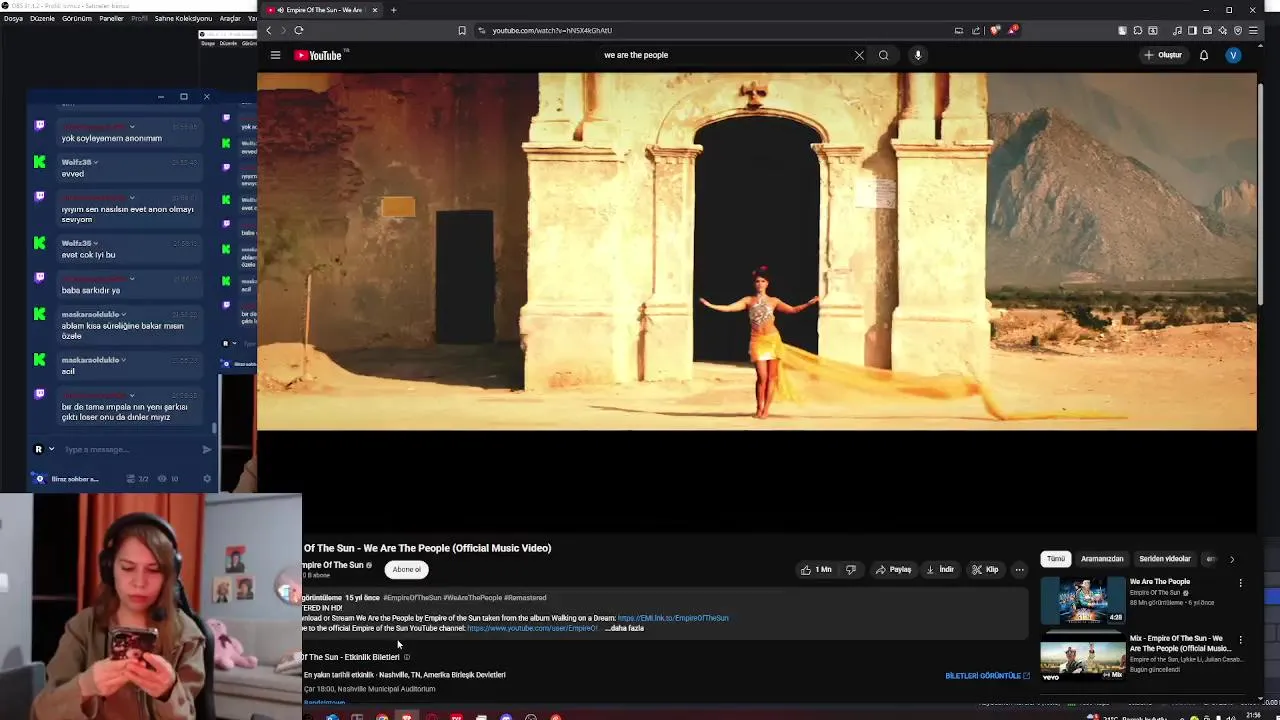This screenshot has height=720, width=1280.
Task: Click chat message 'baba sarkıdır ya'
Action: (91, 290)
